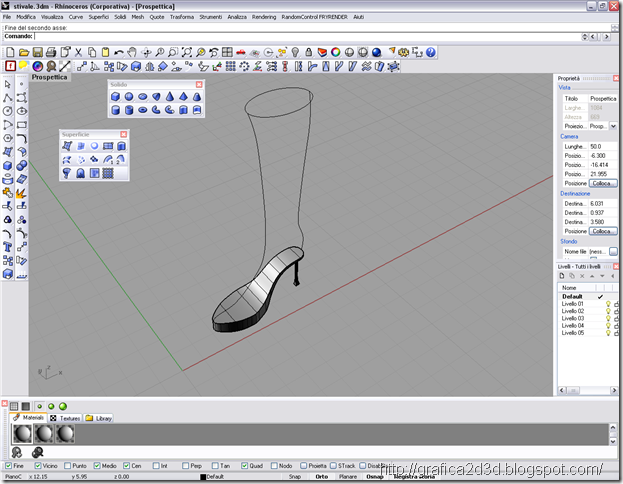
Task: Click the Cut scissors icon
Action: 78,52
